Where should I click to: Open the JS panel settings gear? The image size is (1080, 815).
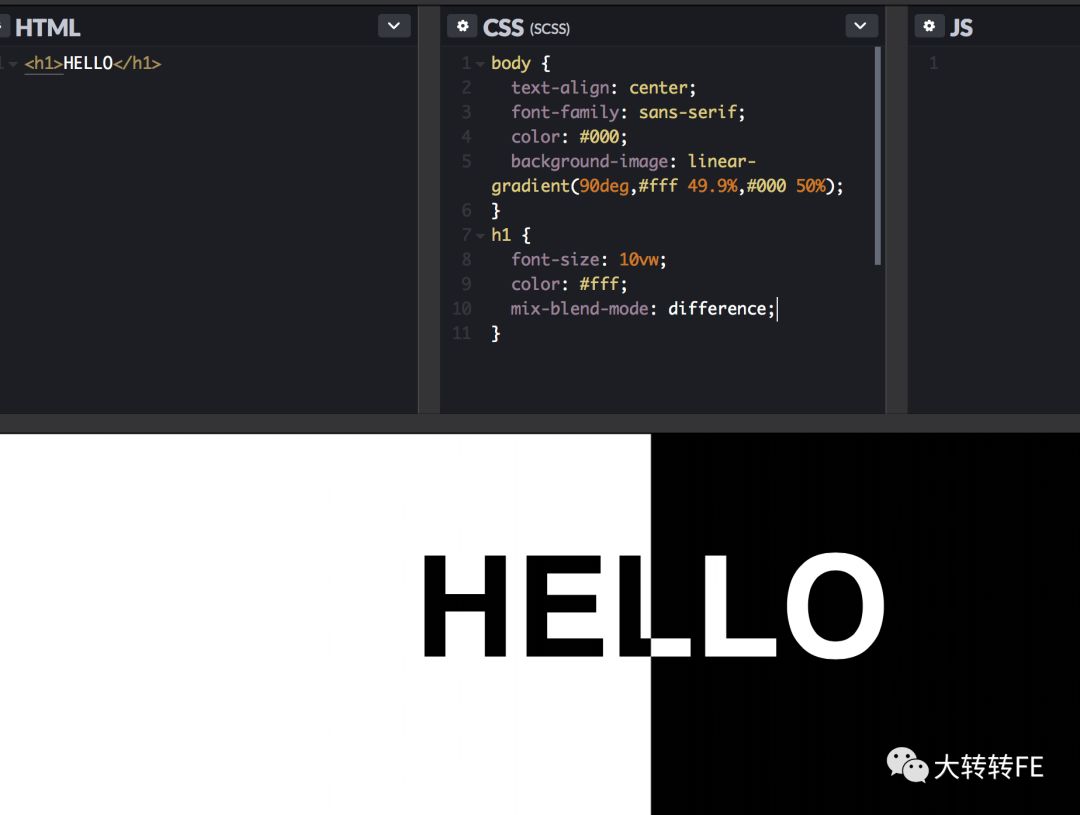tap(929, 26)
